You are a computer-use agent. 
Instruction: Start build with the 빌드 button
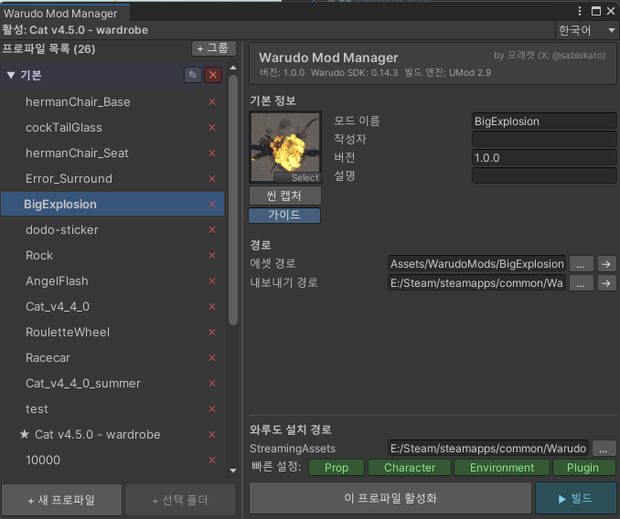coord(576,498)
